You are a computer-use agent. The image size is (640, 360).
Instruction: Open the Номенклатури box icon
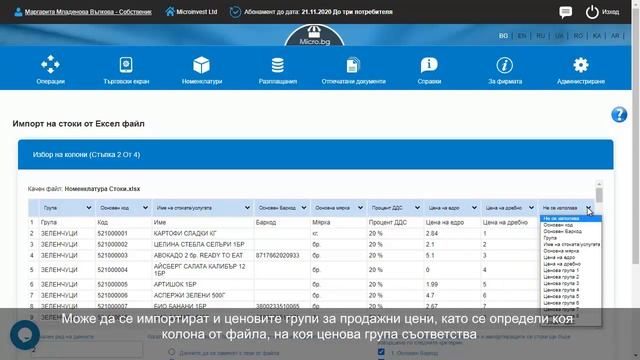click(x=202, y=65)
